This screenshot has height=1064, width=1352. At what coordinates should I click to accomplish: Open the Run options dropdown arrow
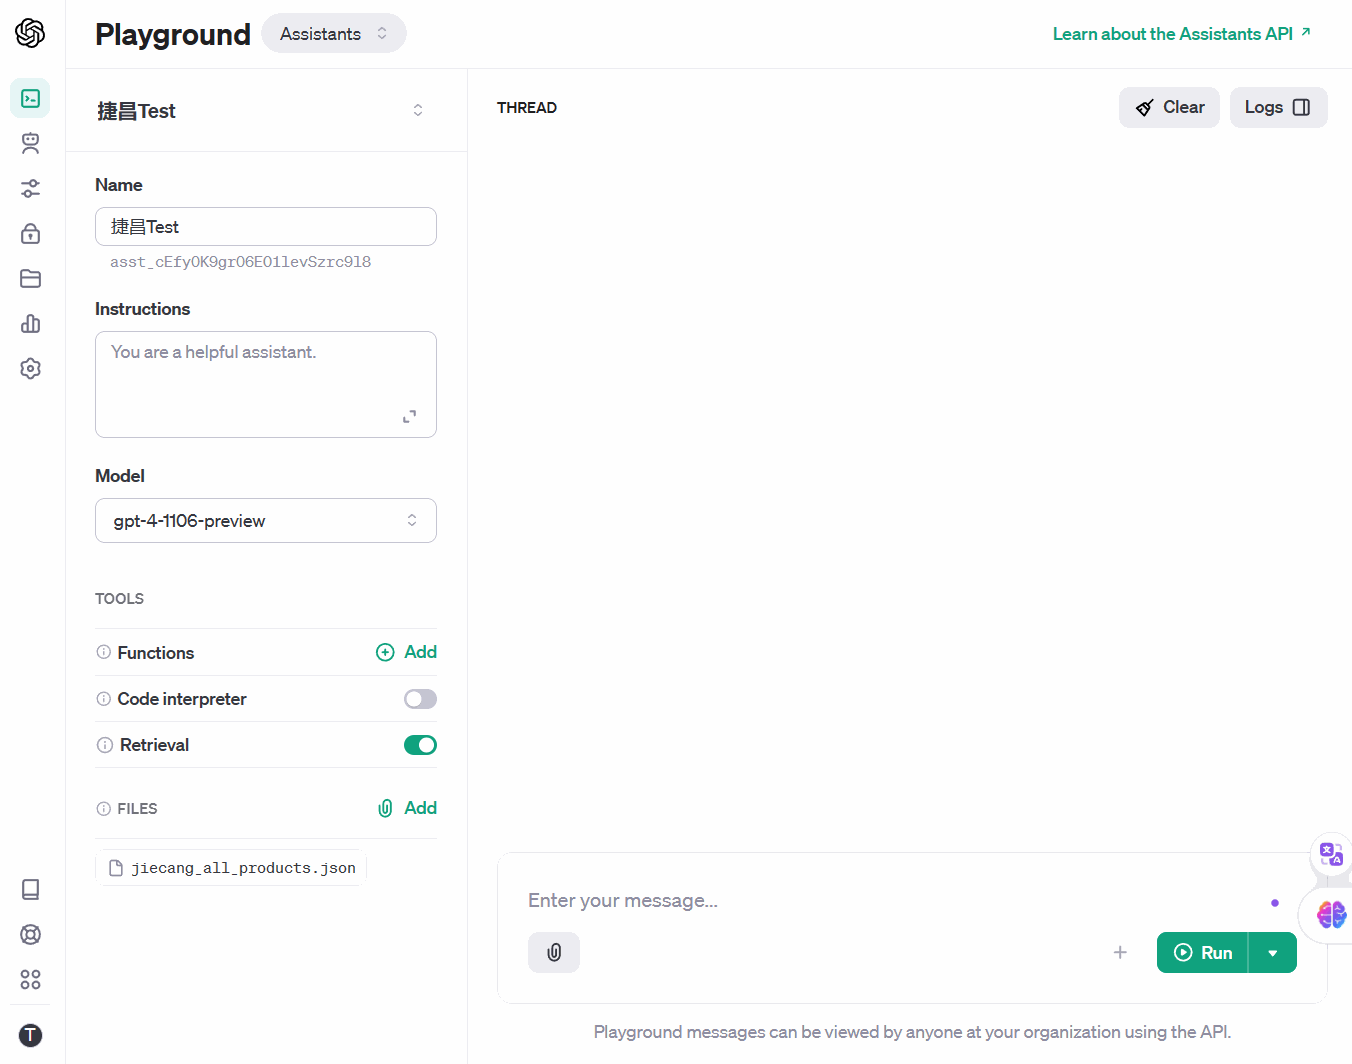pyautogui.click(x=1273, y=952)
